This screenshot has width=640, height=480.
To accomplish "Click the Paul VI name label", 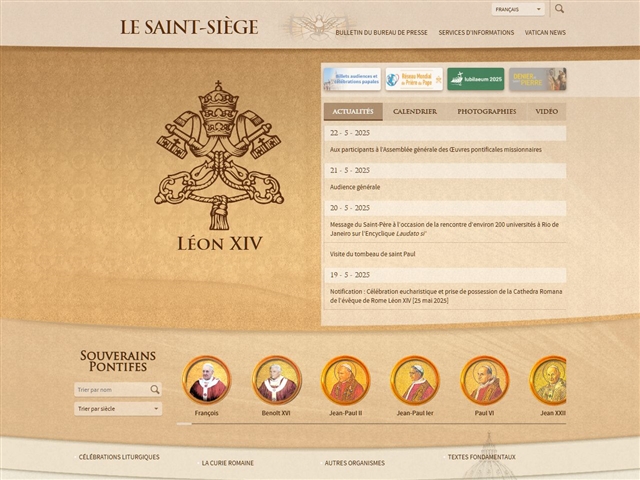I will click(x=484, y=413).
